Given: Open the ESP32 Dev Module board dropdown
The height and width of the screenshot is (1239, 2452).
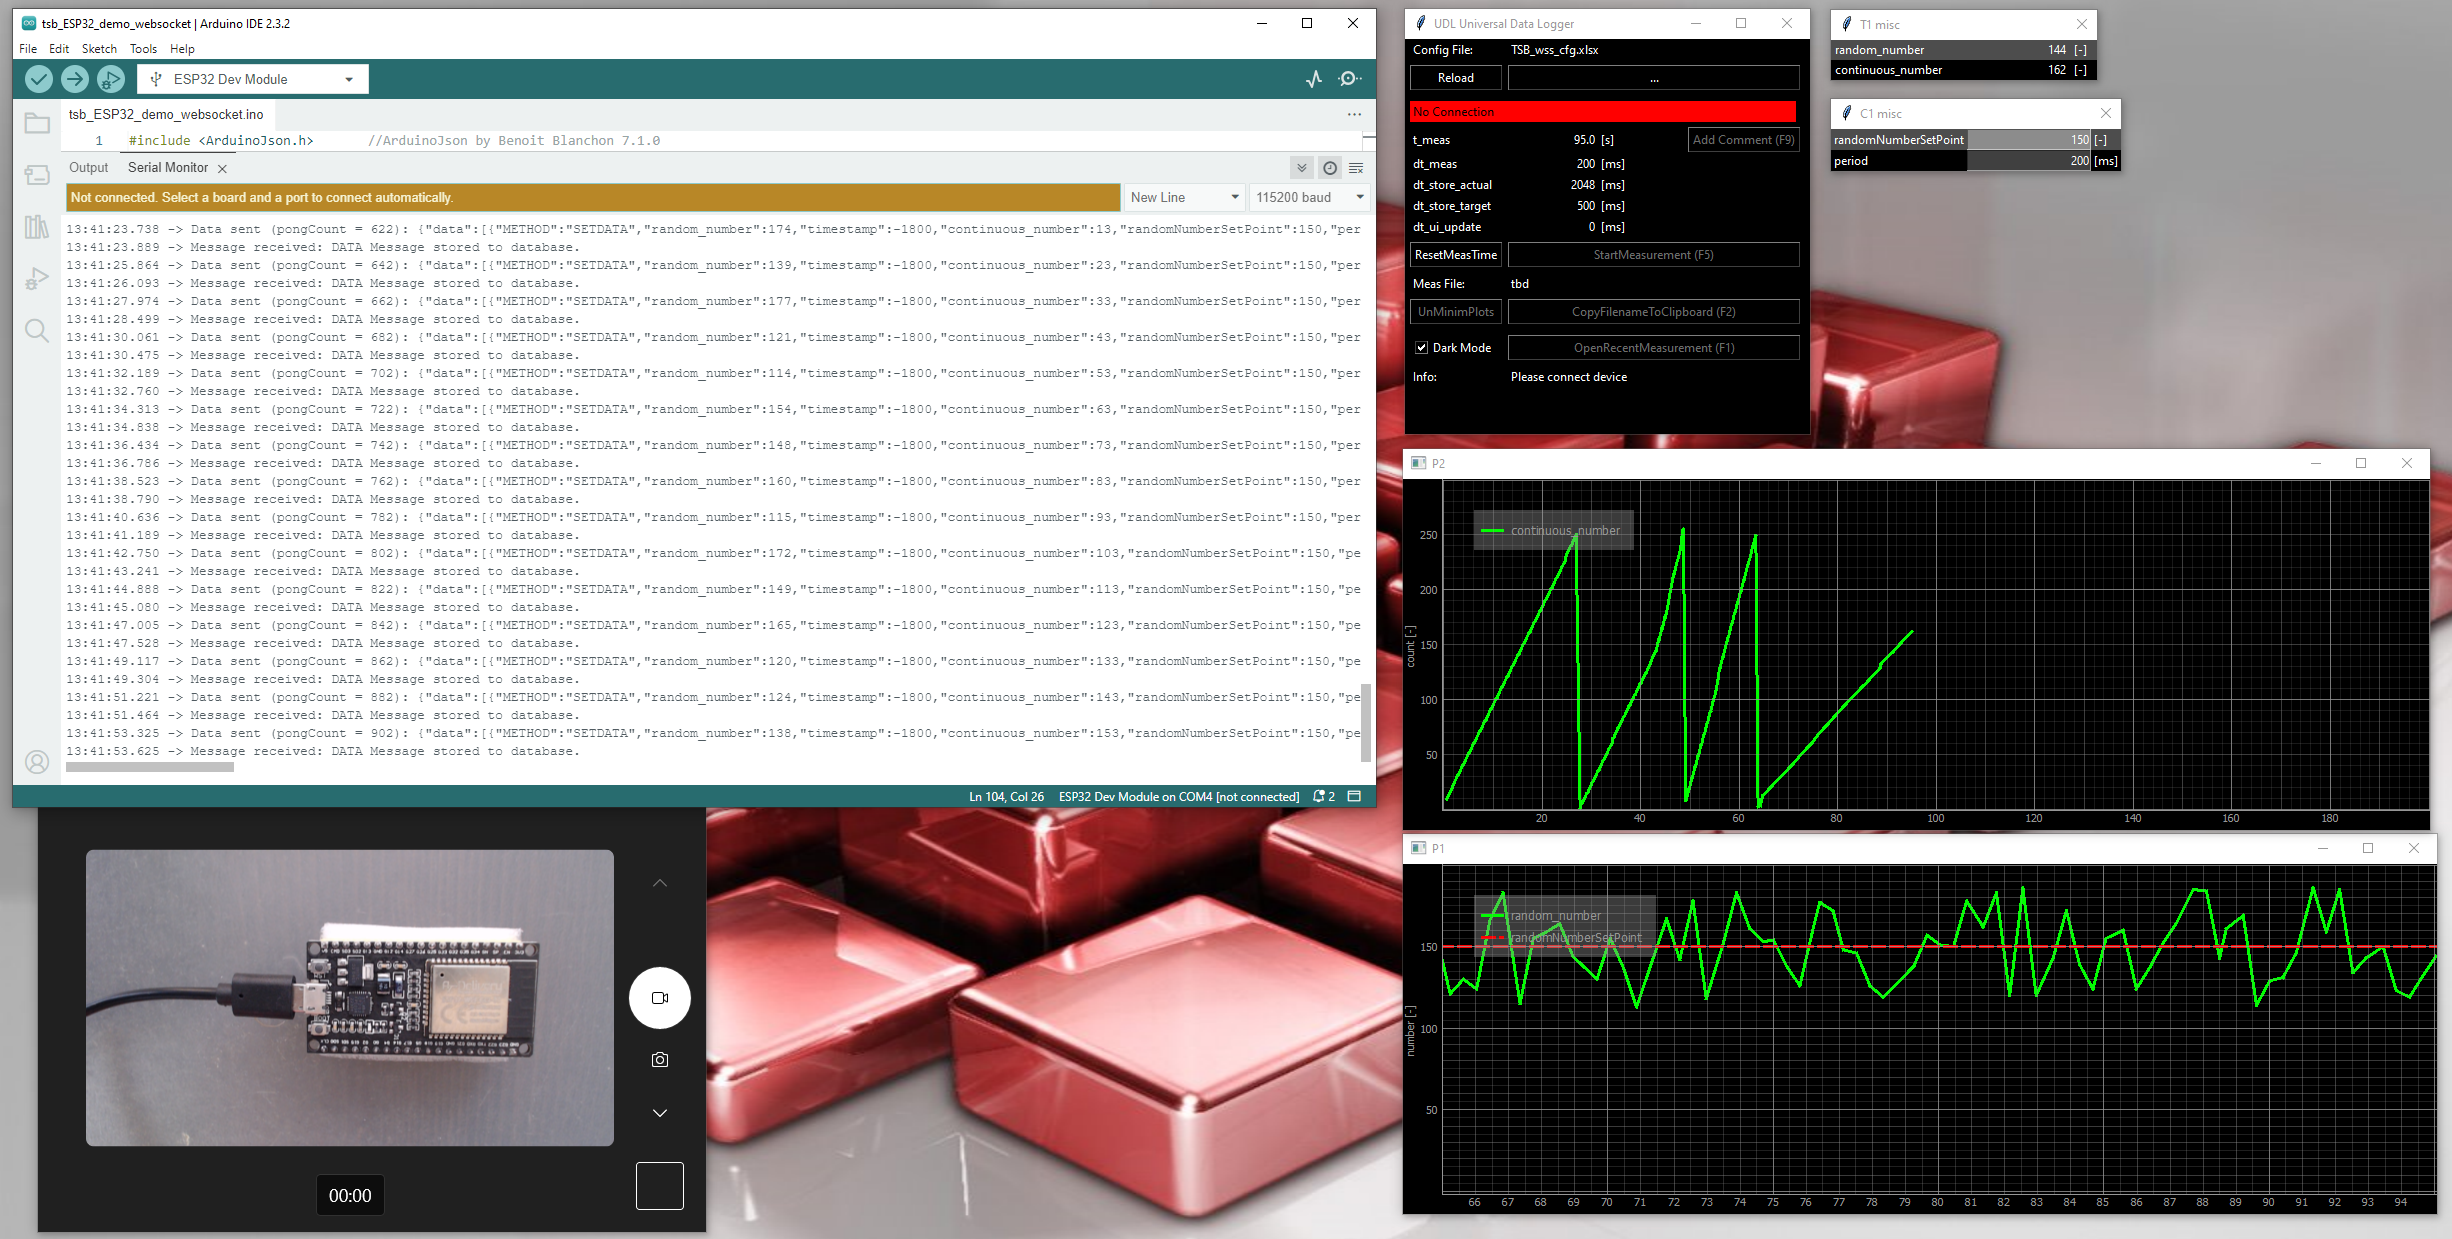Looking at the screenshot, I should pos(253,79).
